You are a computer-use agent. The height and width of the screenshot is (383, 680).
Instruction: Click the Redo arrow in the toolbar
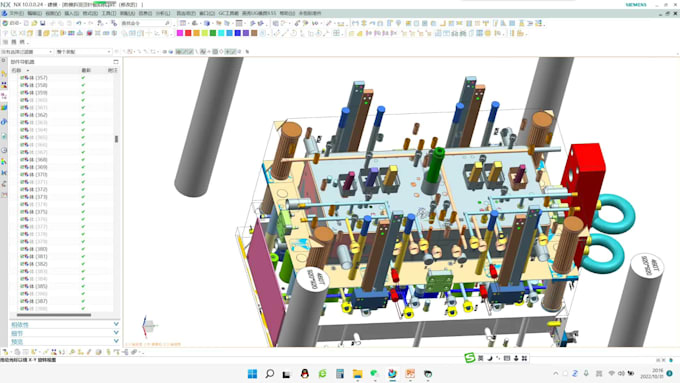[x=91, y=23]
